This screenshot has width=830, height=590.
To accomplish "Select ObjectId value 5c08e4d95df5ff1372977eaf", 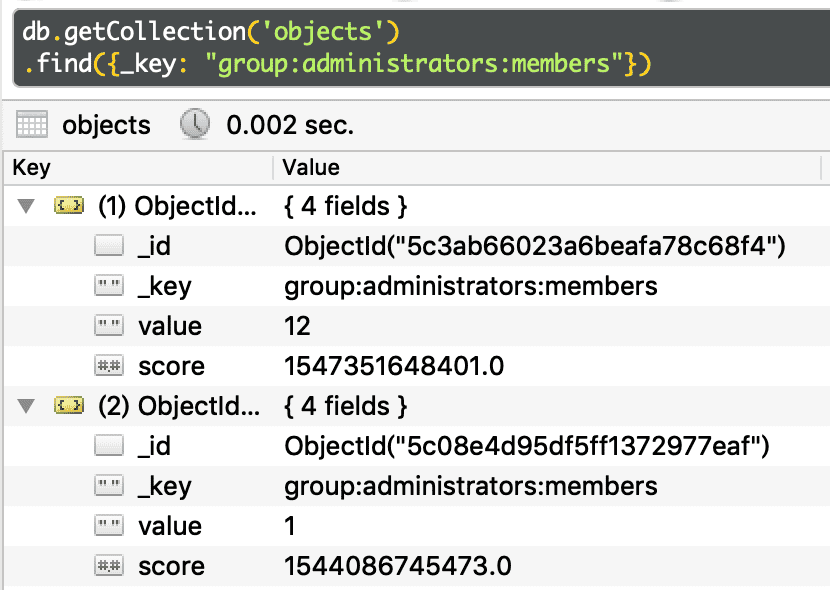I will pos(526,447).
